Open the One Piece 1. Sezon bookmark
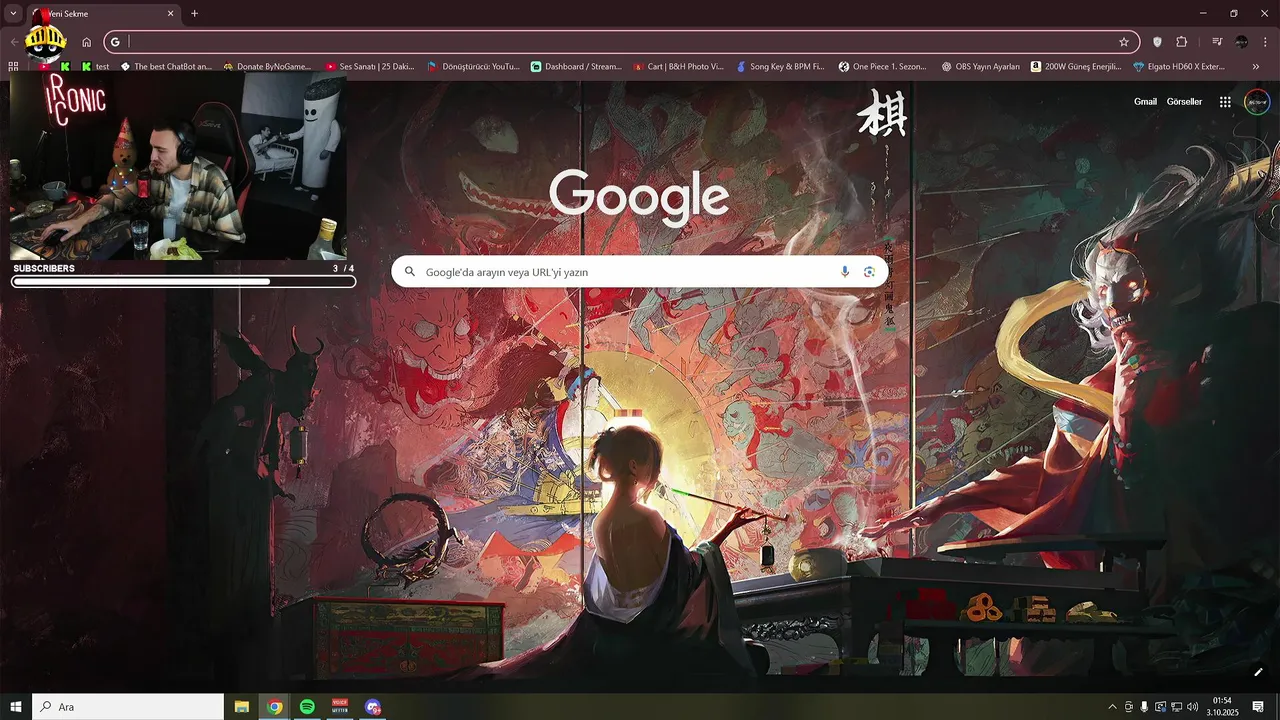 (x=883, y=67)
